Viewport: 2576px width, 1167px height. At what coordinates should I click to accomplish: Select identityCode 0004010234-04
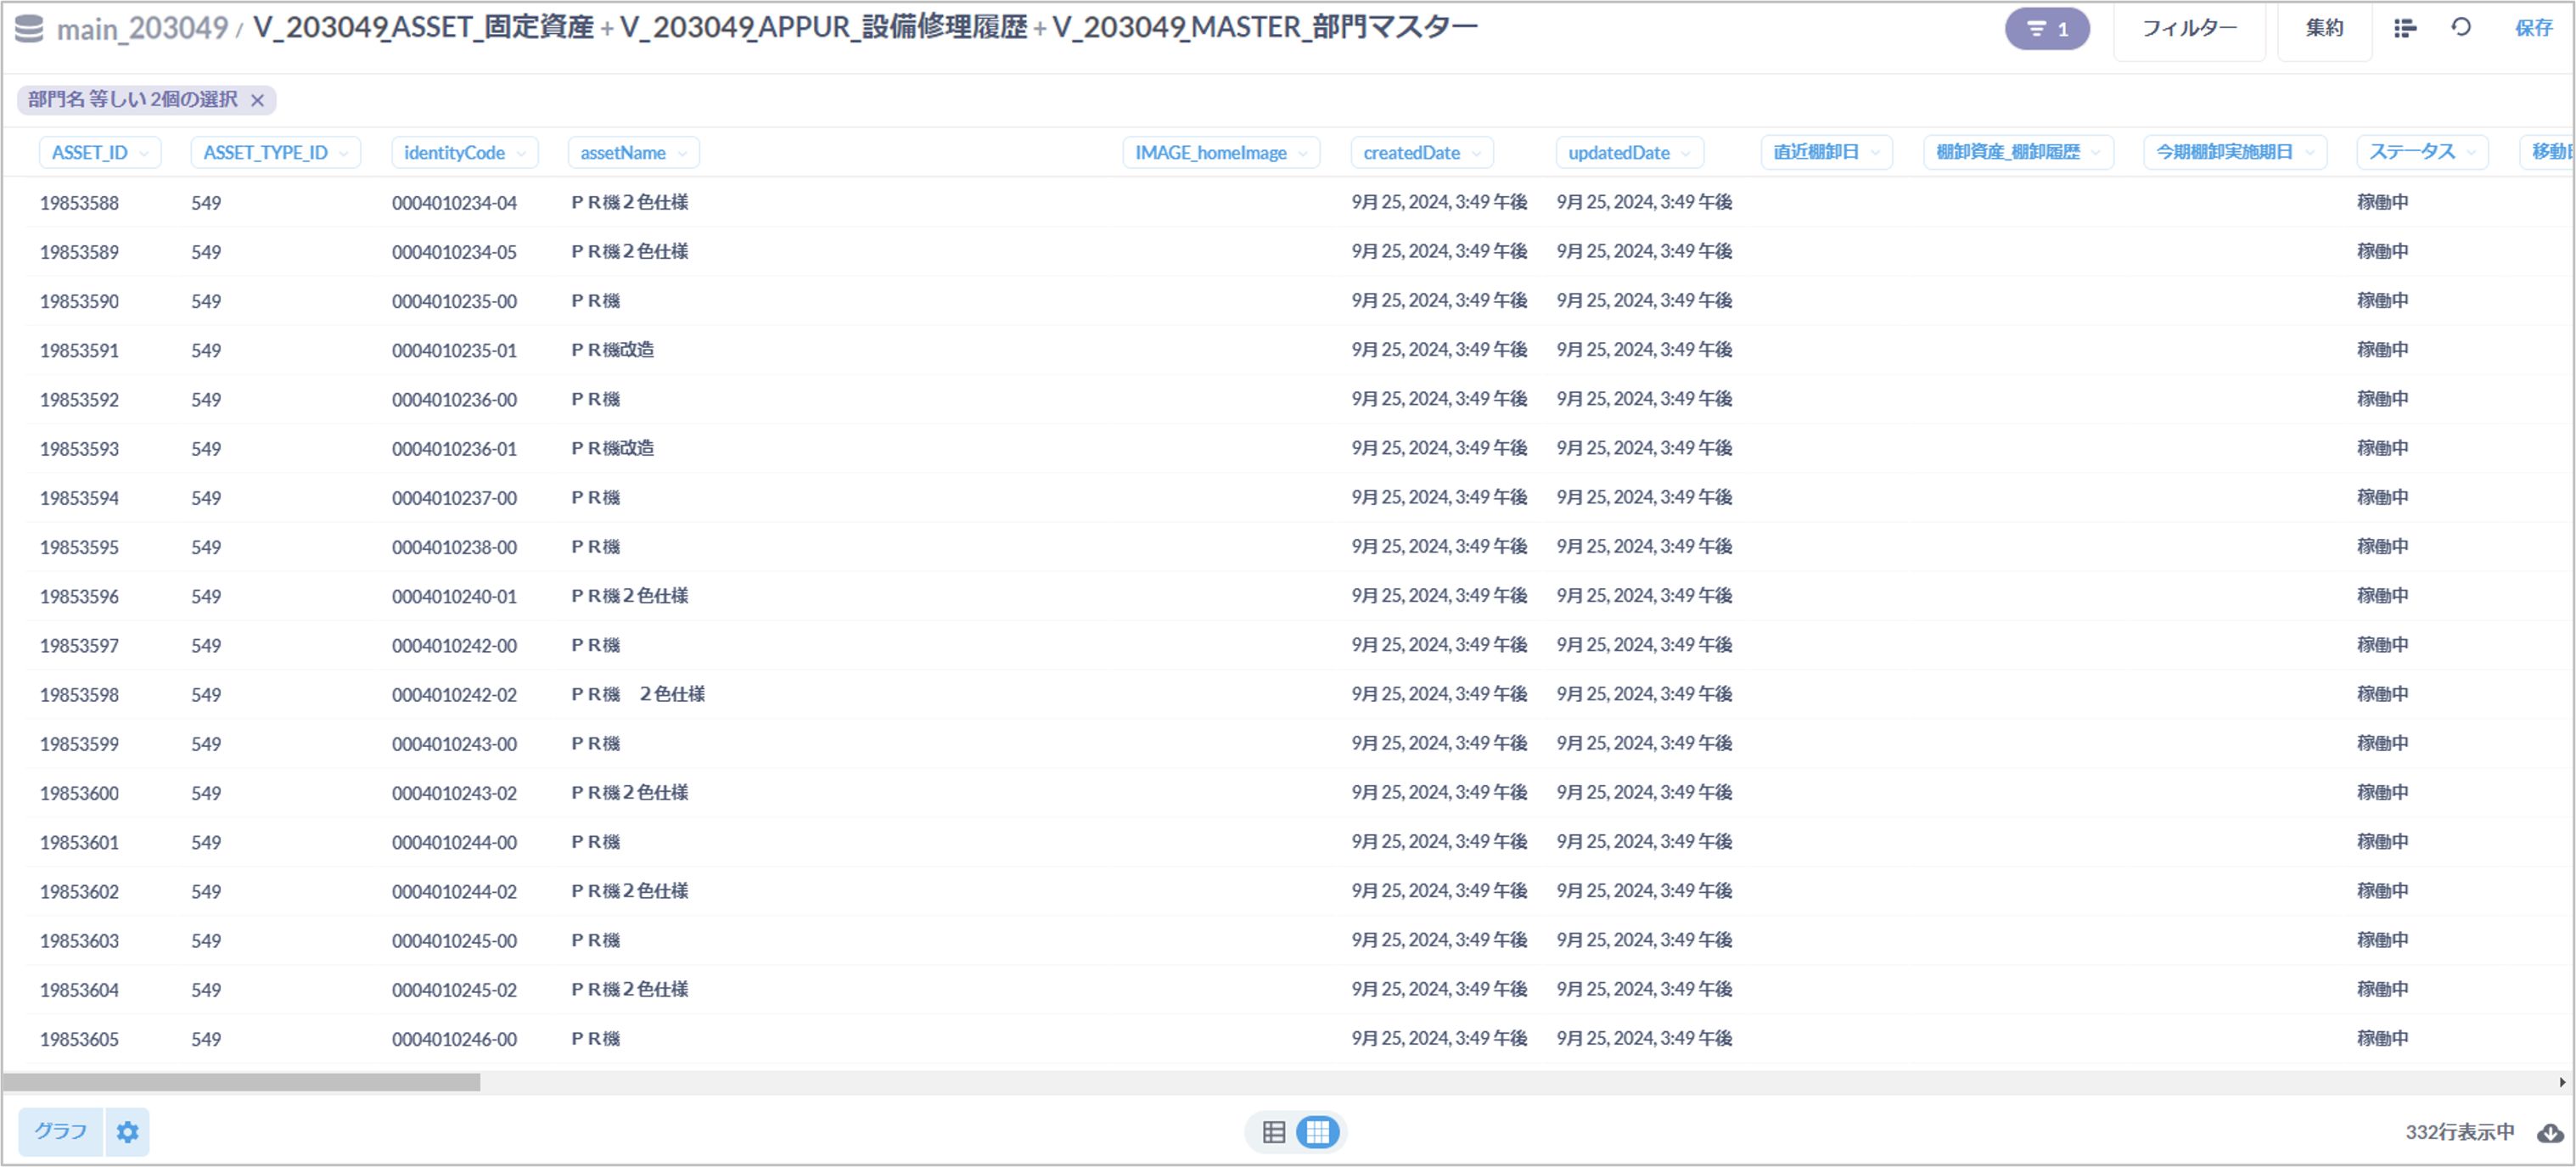[454, 203]
